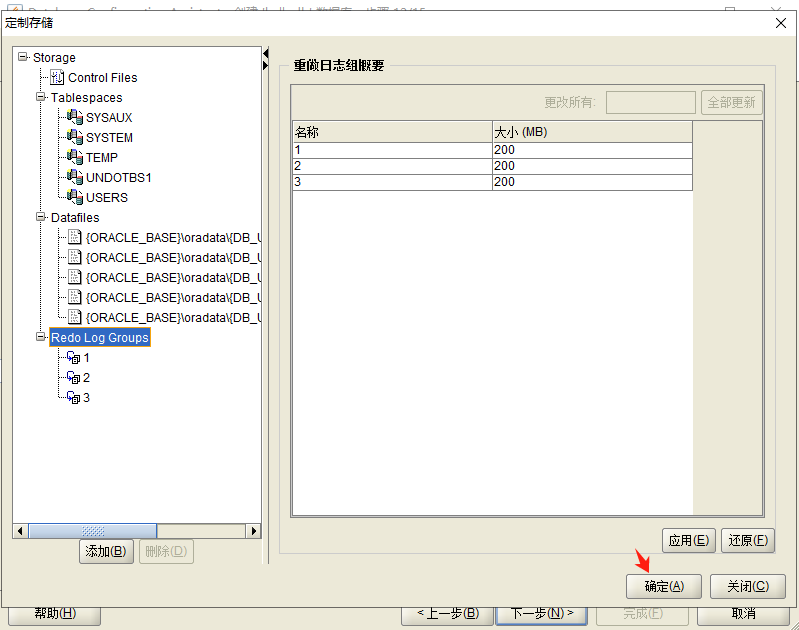
Task: Click the tree horizontal scrollbar thumb
Action: tap(93, 531)
